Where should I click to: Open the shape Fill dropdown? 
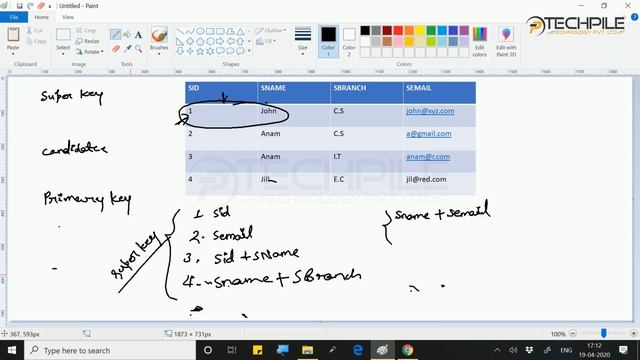(266, 41)
